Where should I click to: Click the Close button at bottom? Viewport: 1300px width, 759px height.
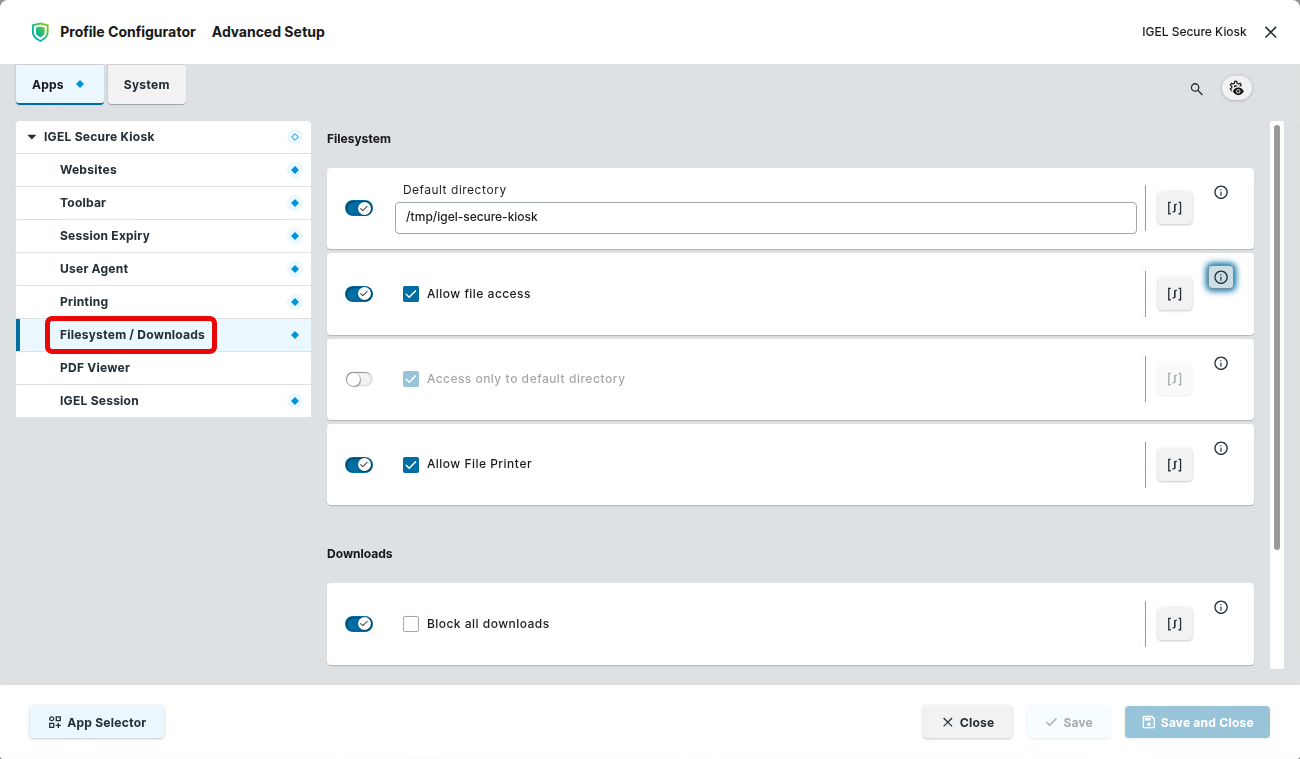coord(967,722)
